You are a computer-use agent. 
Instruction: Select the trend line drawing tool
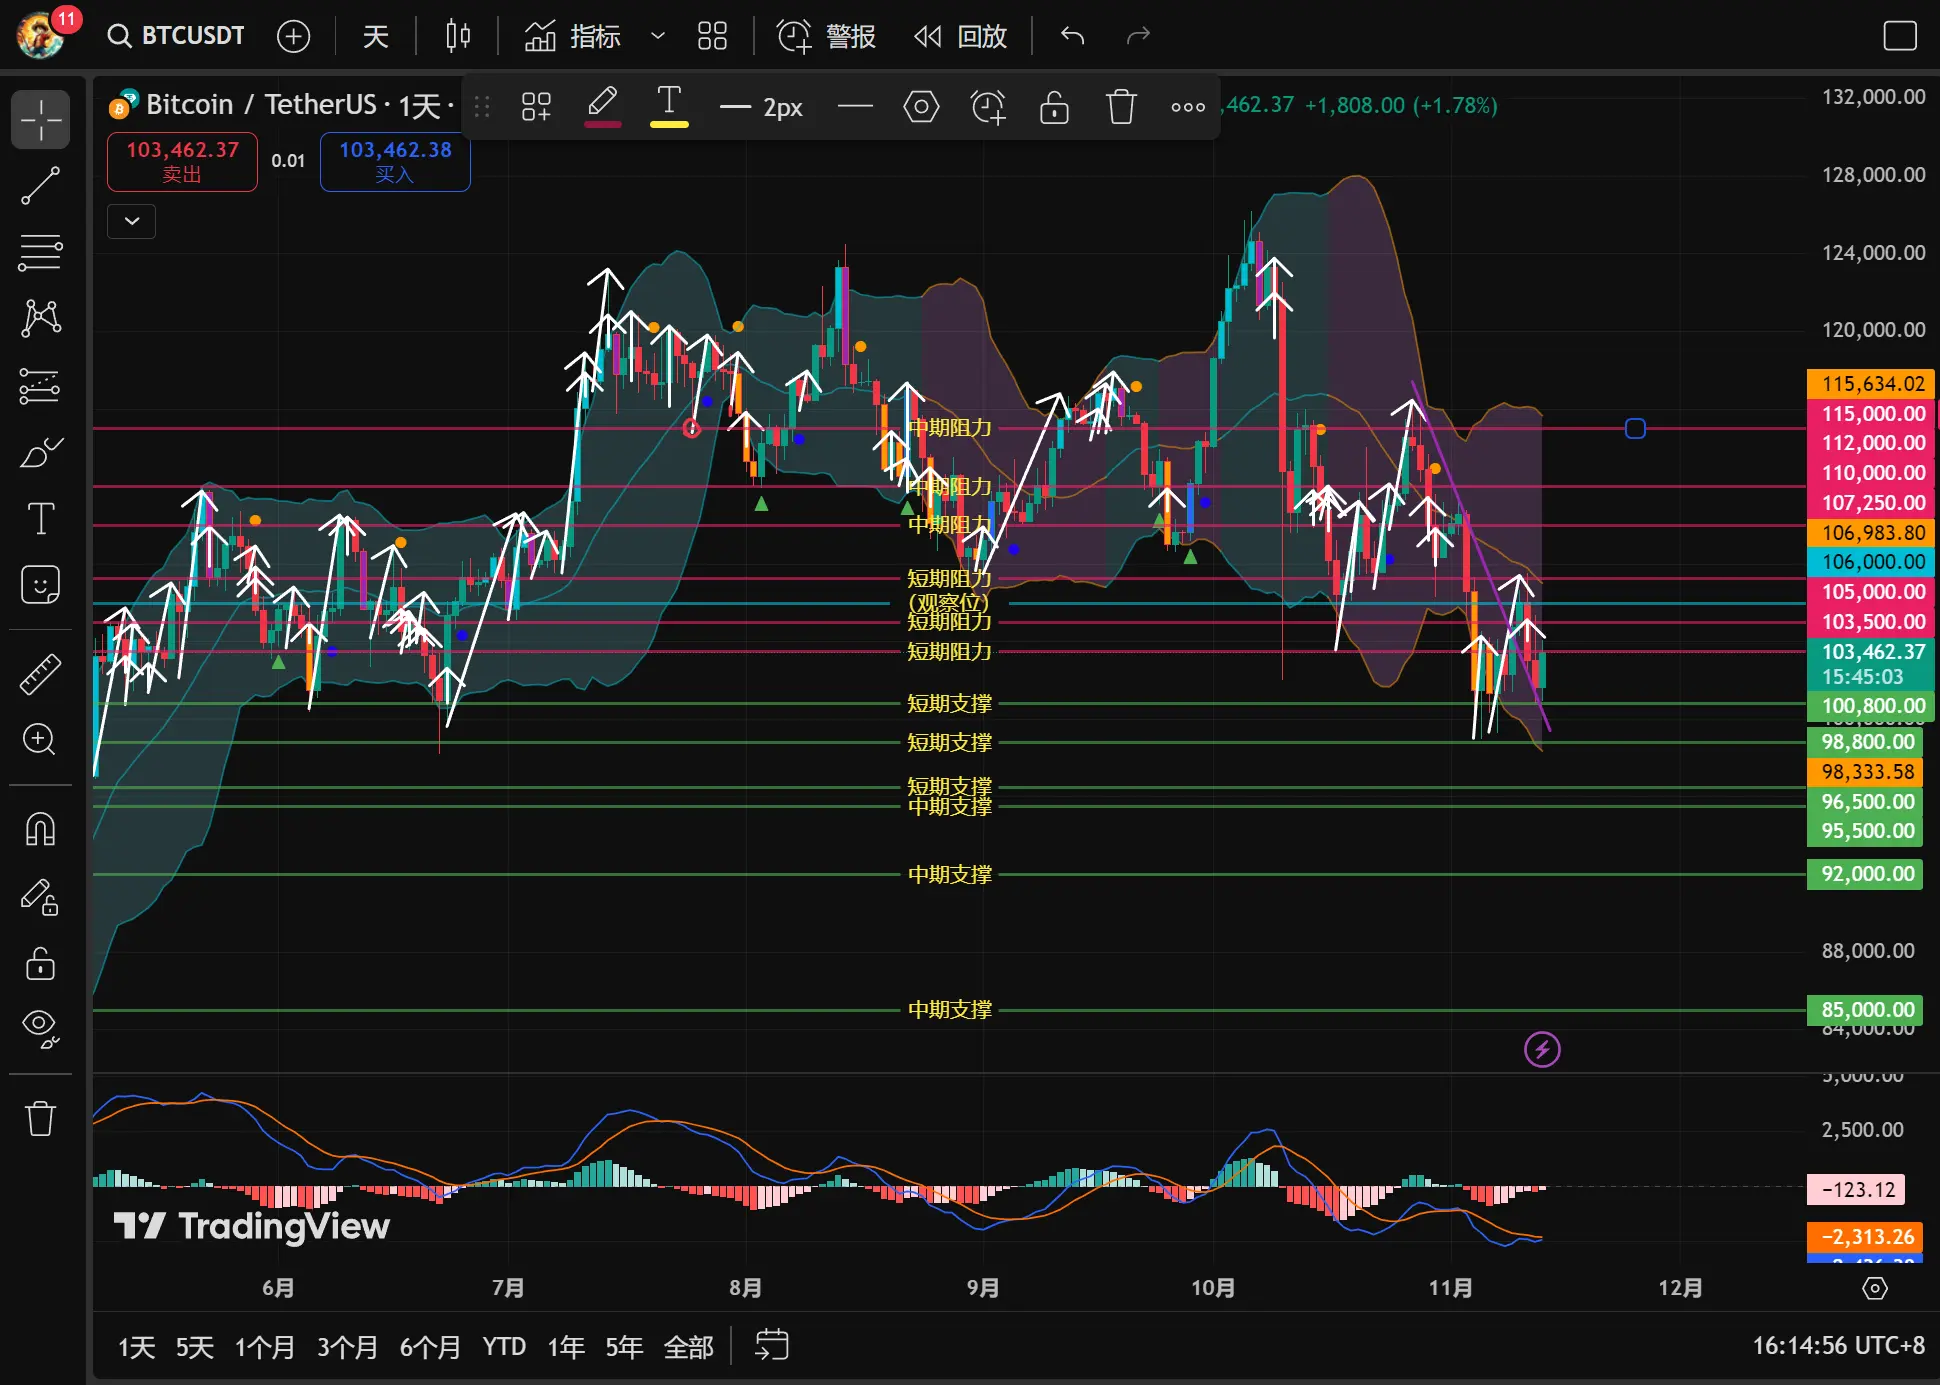(40, 186)
